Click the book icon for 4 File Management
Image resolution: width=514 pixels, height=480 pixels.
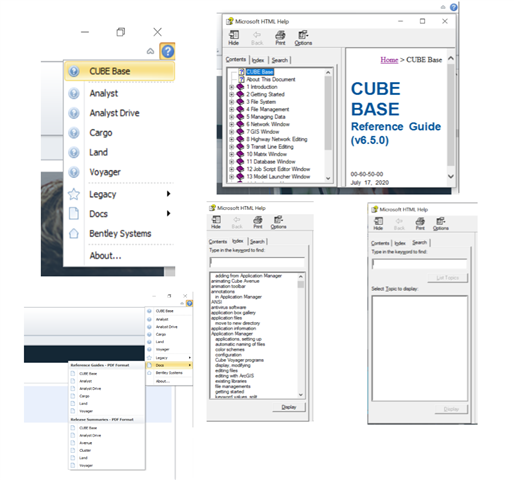(x=240, y=109)
